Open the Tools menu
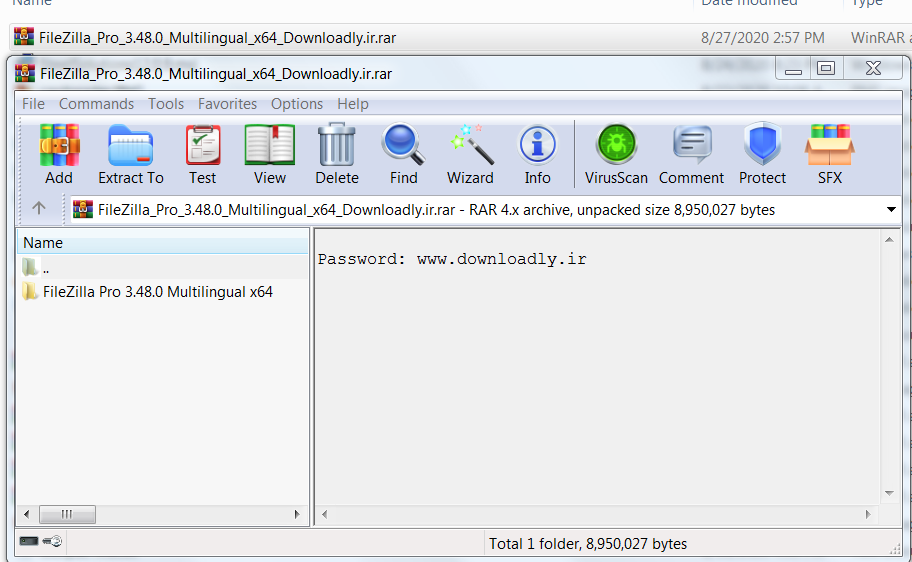This screenshot has height=562, width=912. pos(166,104)
